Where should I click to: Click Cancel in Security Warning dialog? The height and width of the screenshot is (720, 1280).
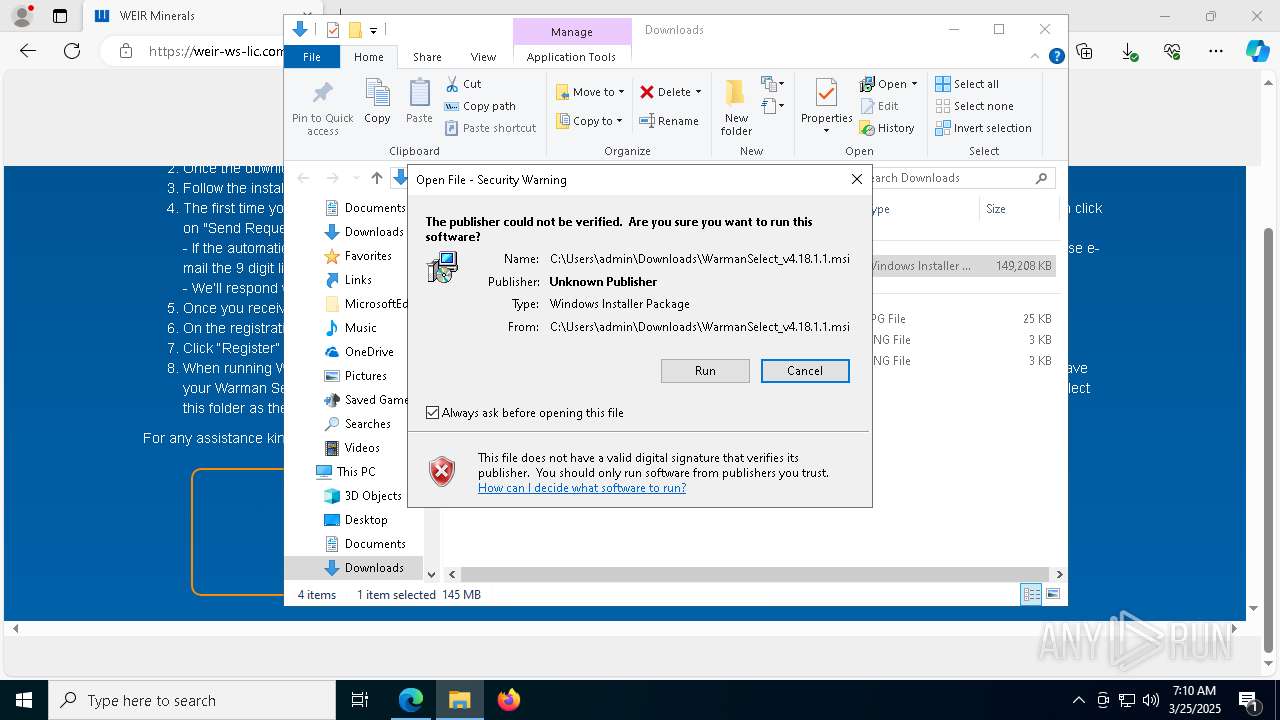(805, 371)
